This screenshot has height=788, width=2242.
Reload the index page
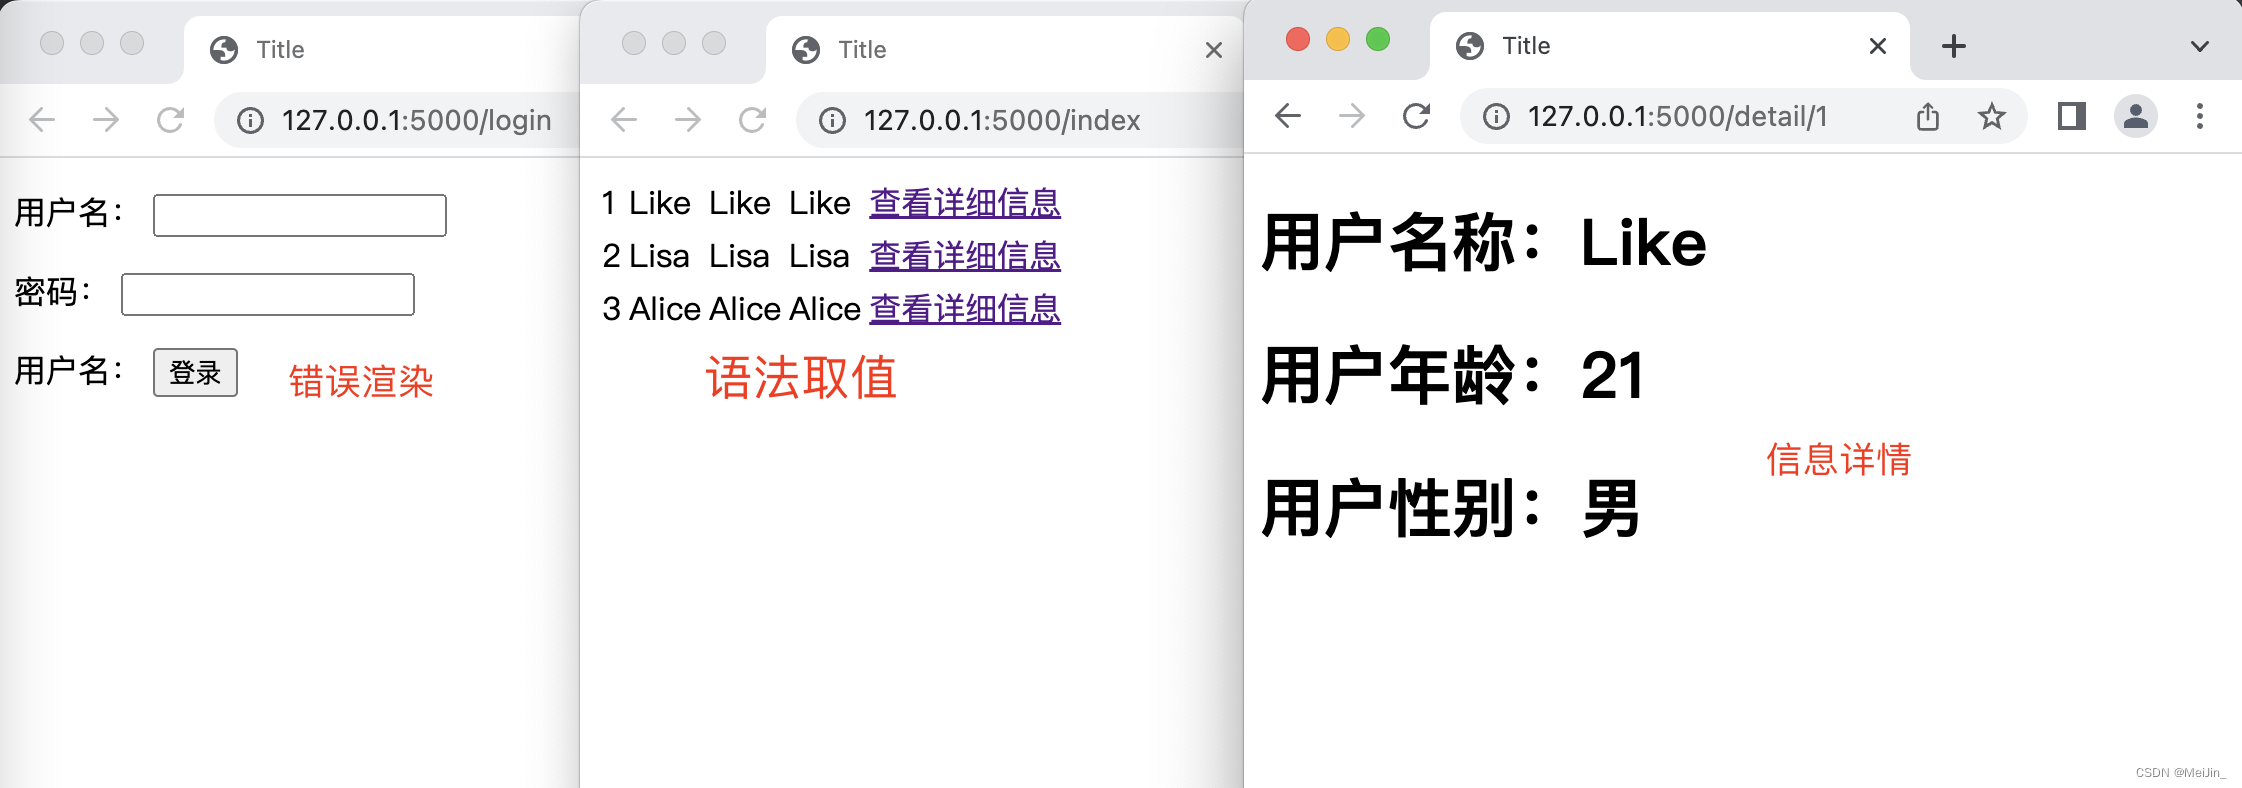point(752,120)
